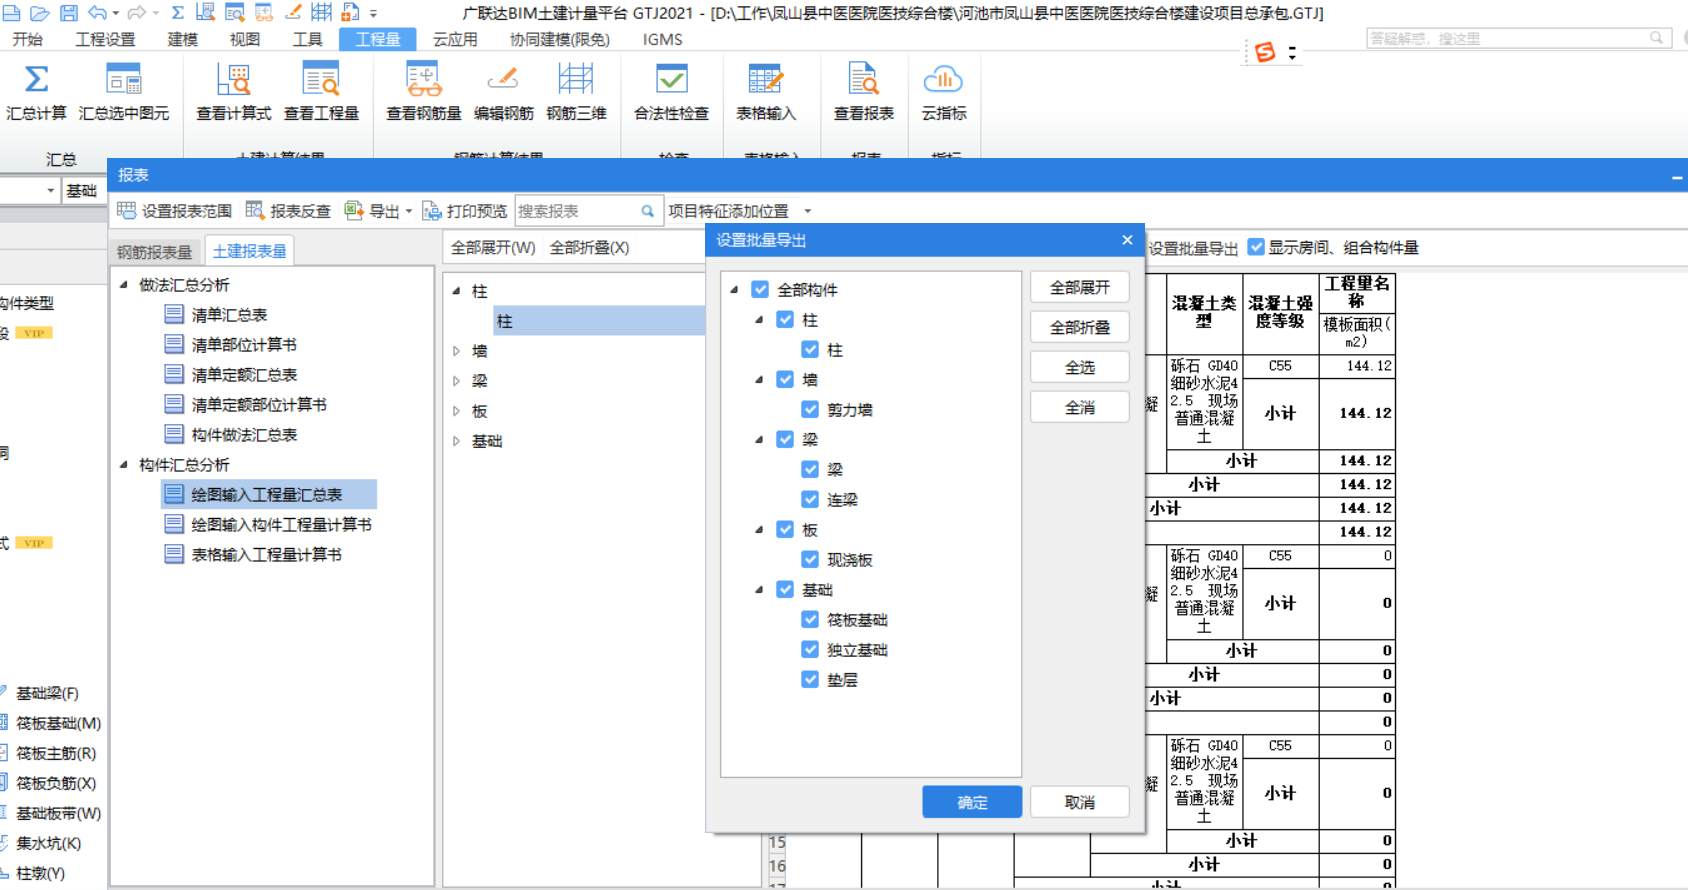The image size is (1688, 890).
Task: Click the undo arrow icon
Action: point(97,13)
